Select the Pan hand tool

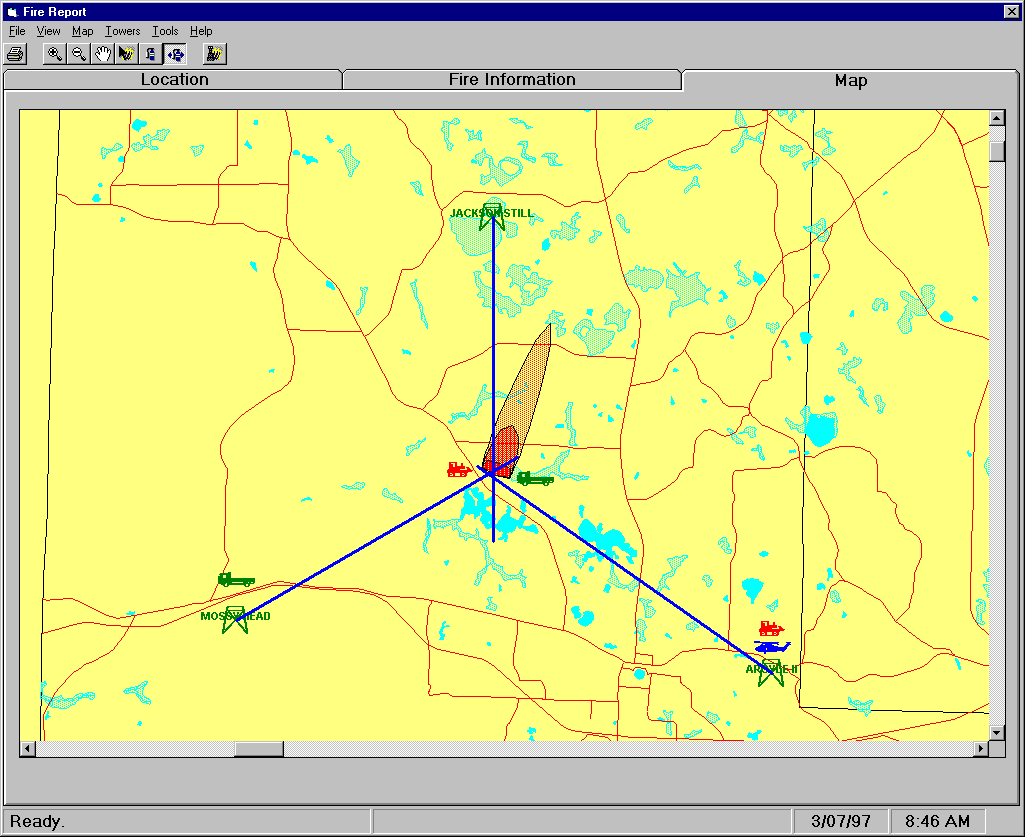(103, 54)
